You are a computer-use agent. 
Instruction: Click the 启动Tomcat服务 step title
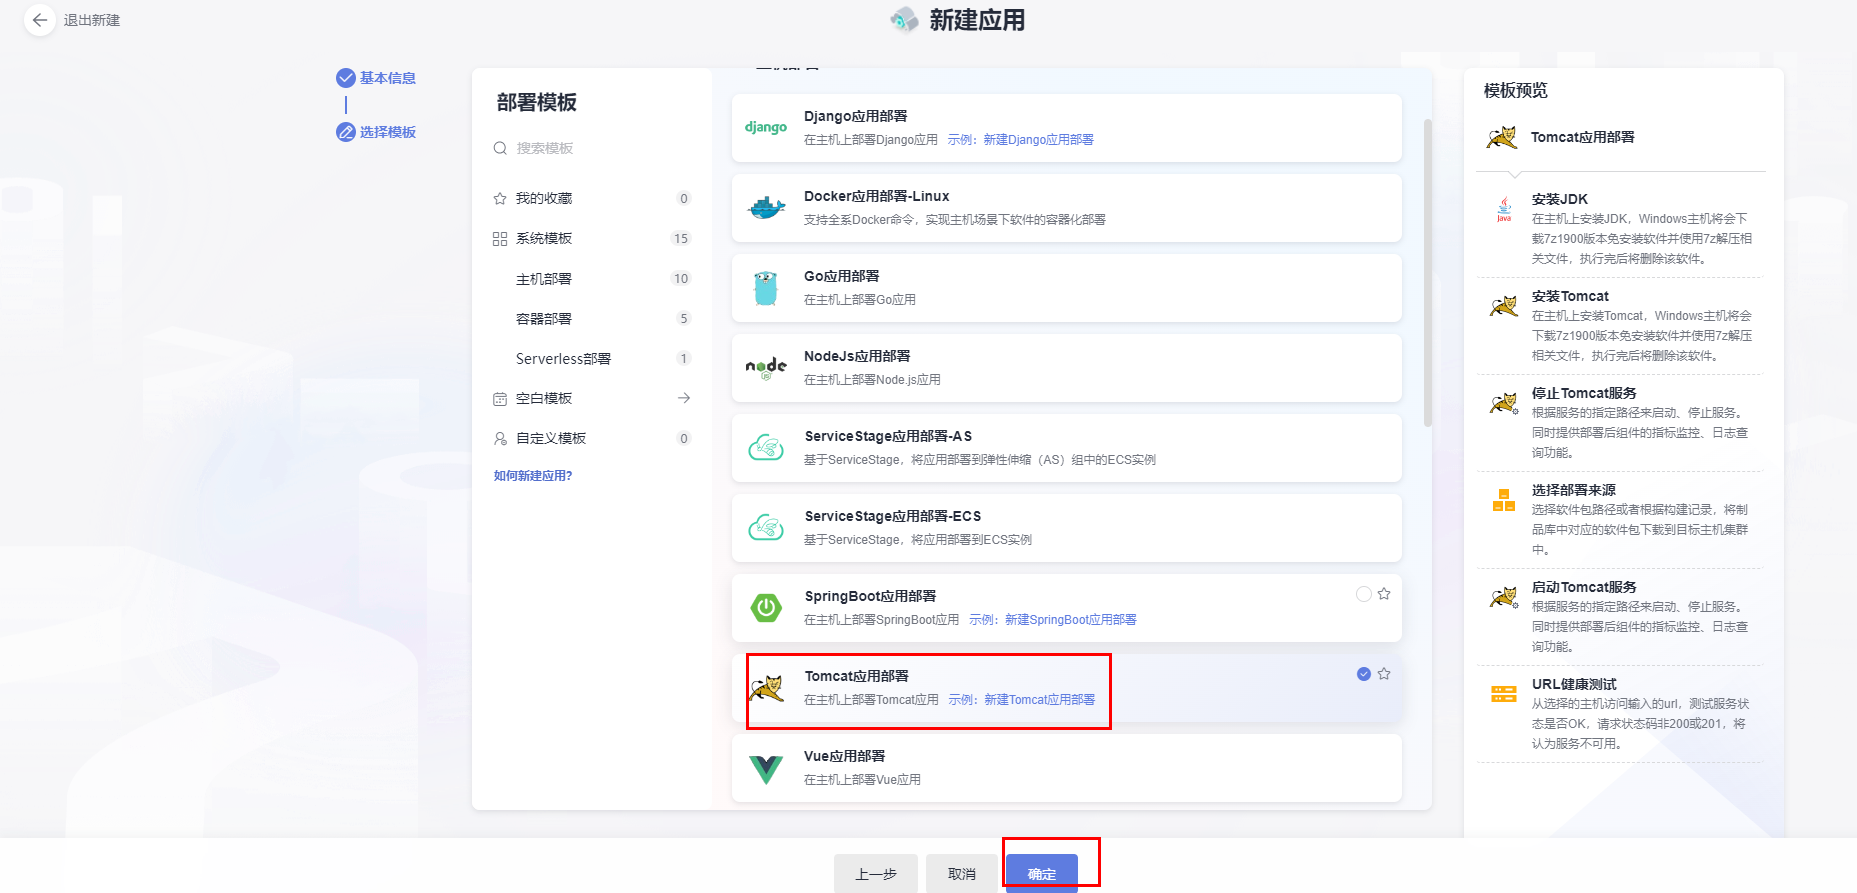1584,587
